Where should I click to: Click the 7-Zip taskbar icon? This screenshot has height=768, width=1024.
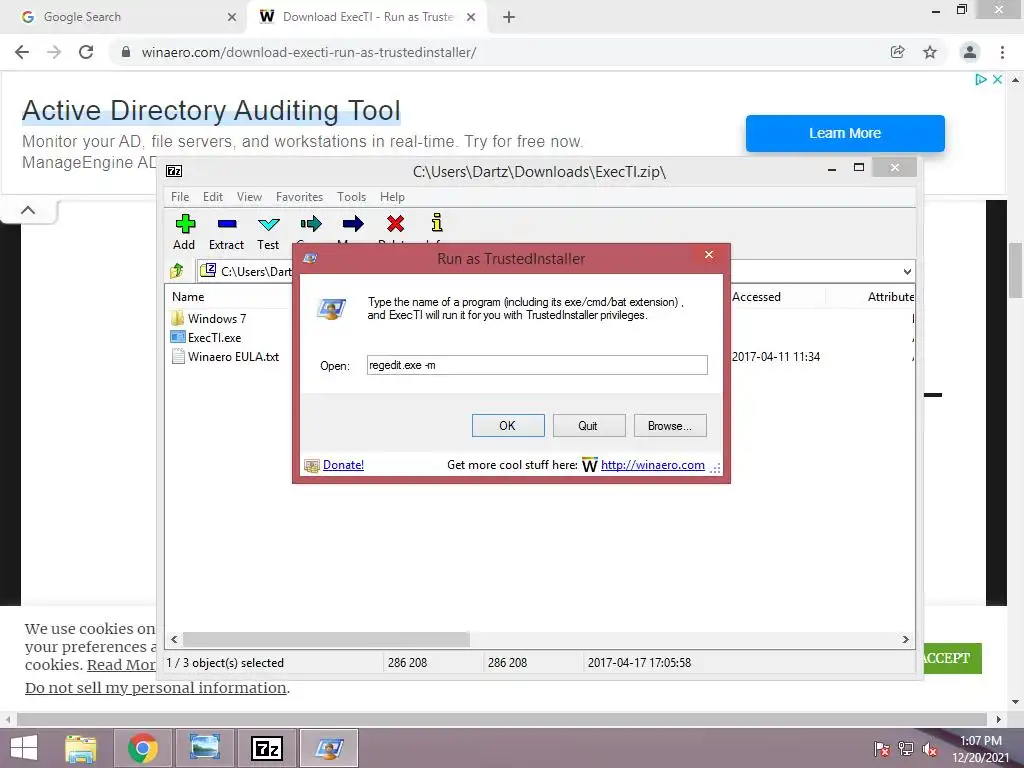[267, 748]
